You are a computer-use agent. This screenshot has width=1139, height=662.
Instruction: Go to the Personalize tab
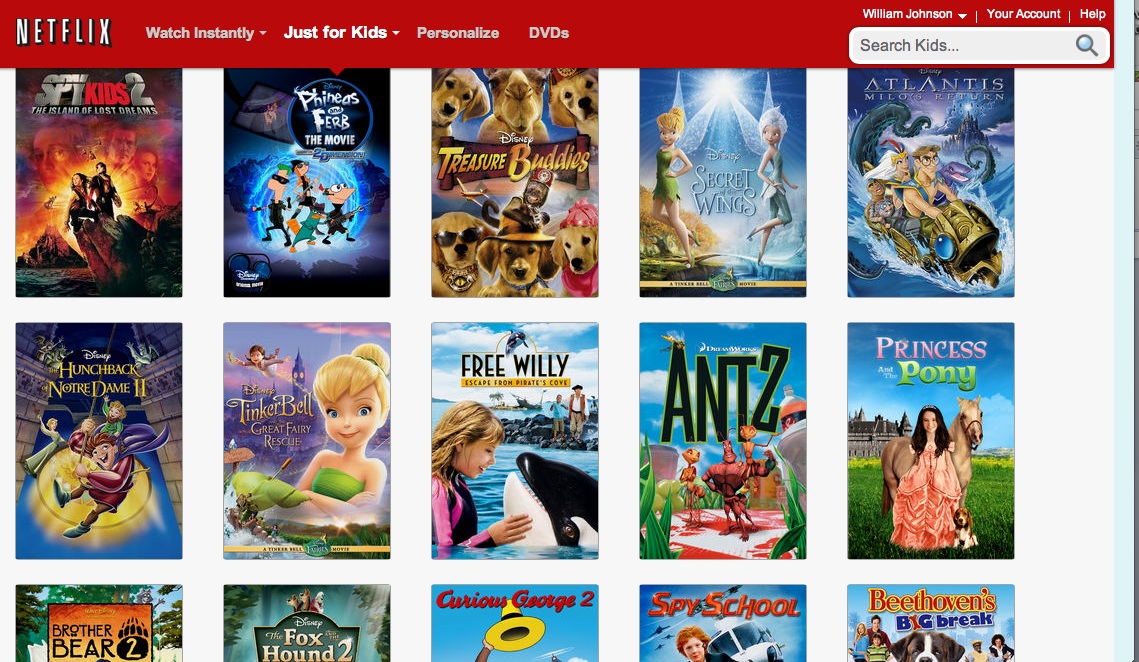[x=458, y=33]
